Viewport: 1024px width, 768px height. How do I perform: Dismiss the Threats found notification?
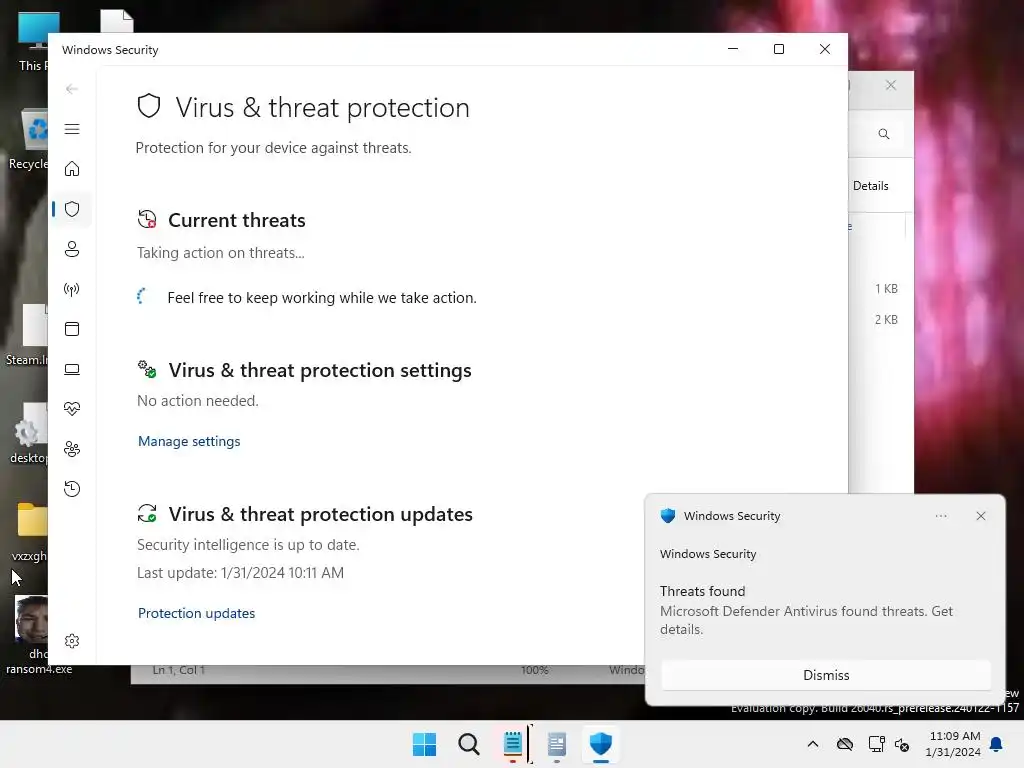[x=826, y=675]
